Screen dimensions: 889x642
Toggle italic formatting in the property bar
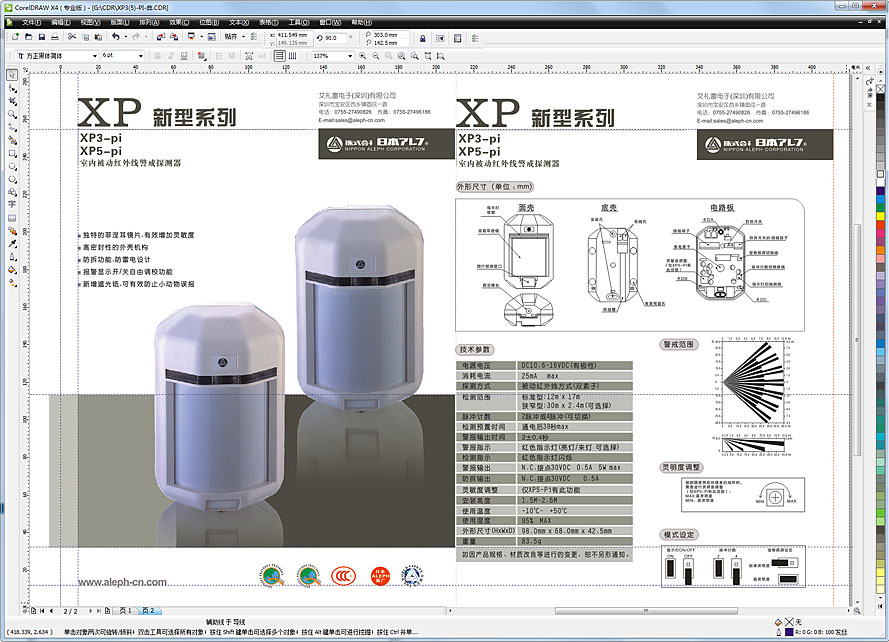tap(170, 57)
